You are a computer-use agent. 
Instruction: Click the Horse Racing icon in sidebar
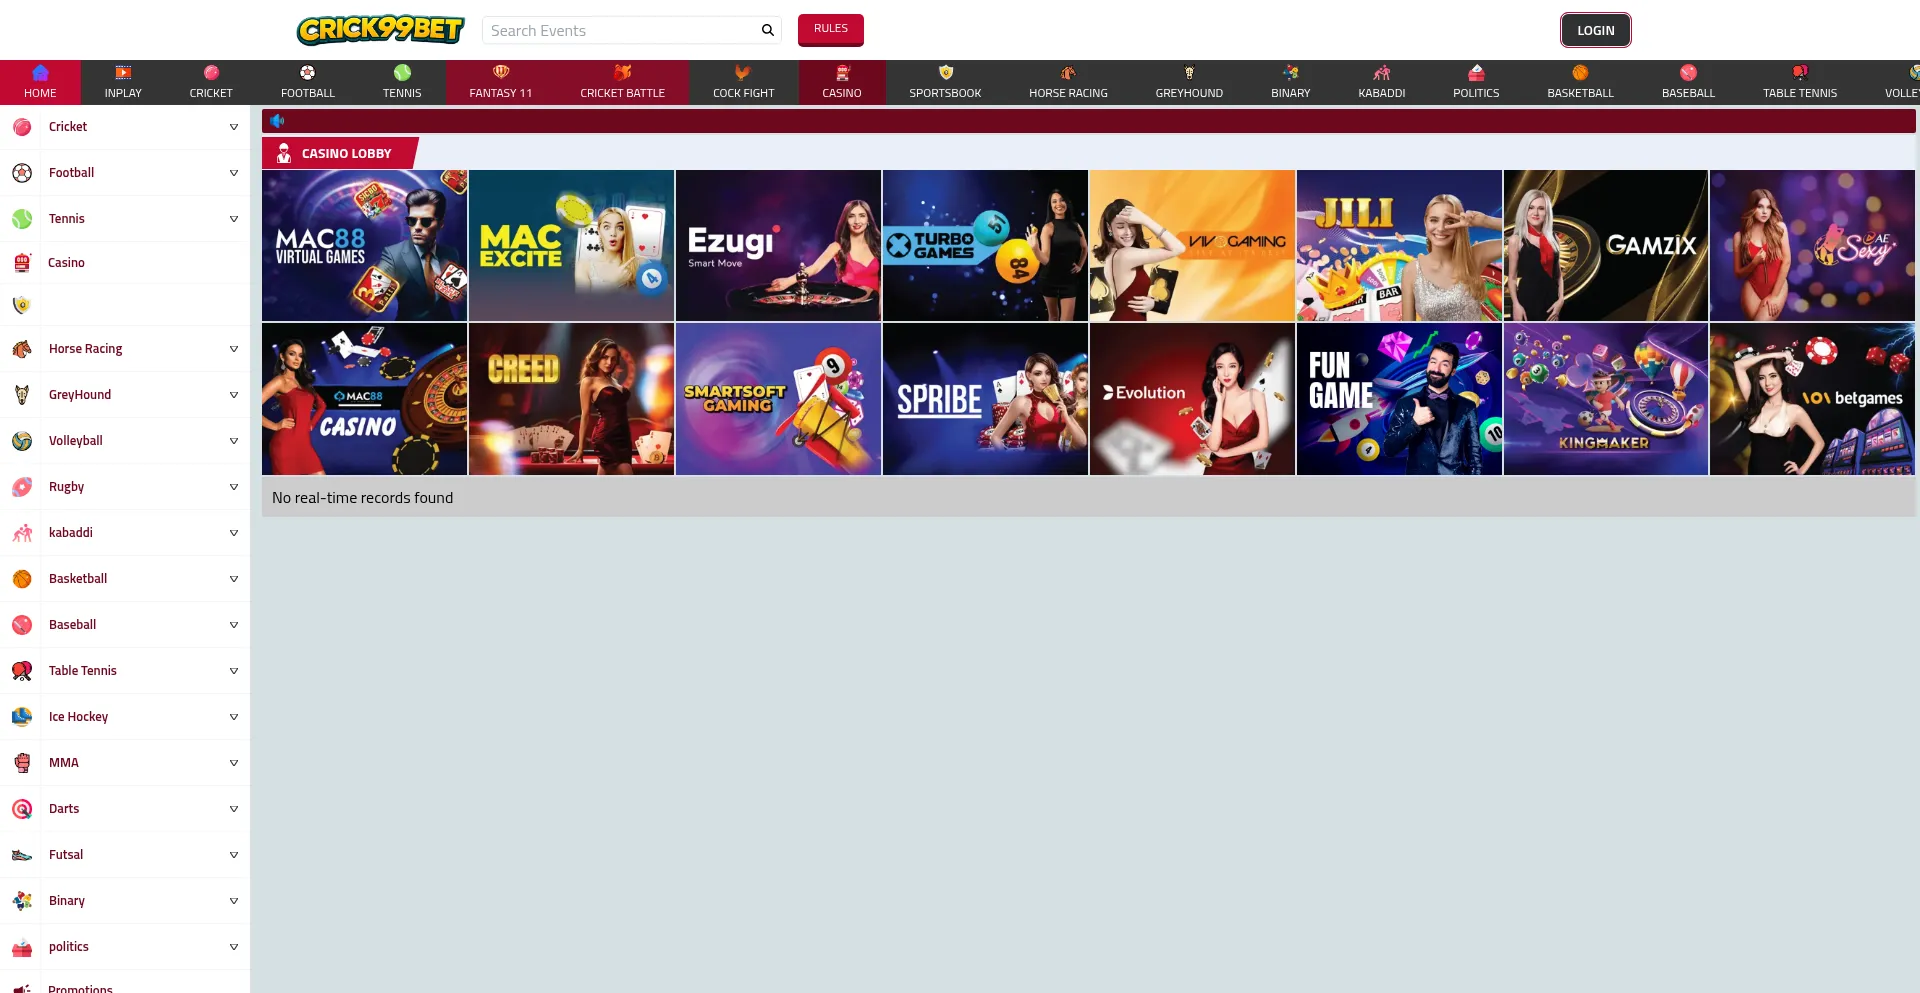[x=22, y=349]
